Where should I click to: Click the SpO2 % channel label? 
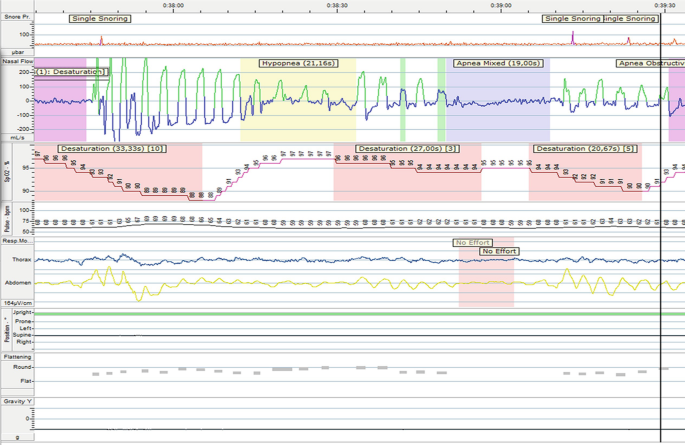click(x=7, y=173)
